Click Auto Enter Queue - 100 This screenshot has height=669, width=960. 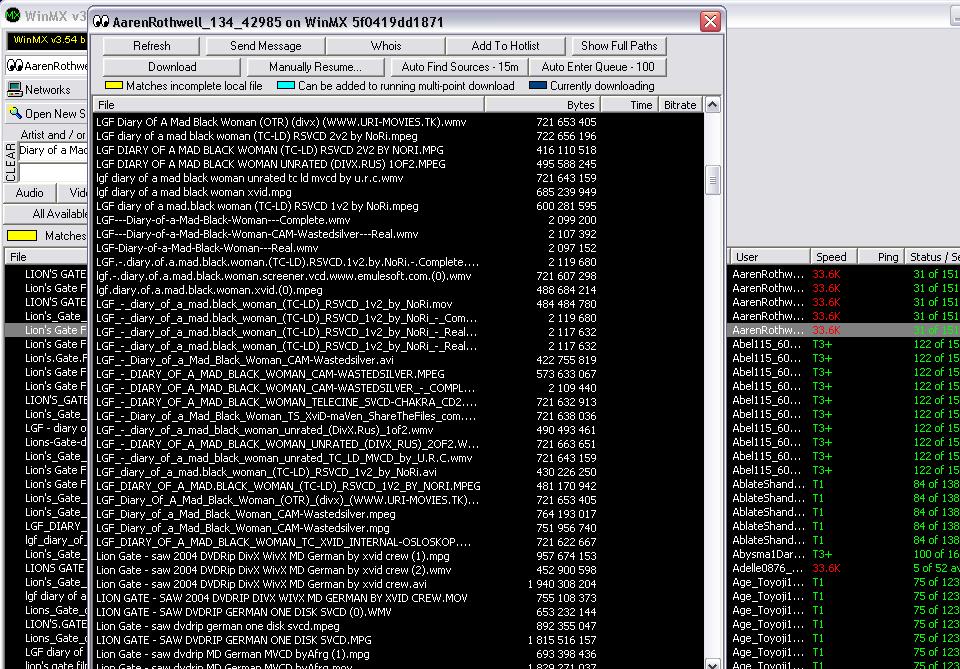[x=598, y=67]
